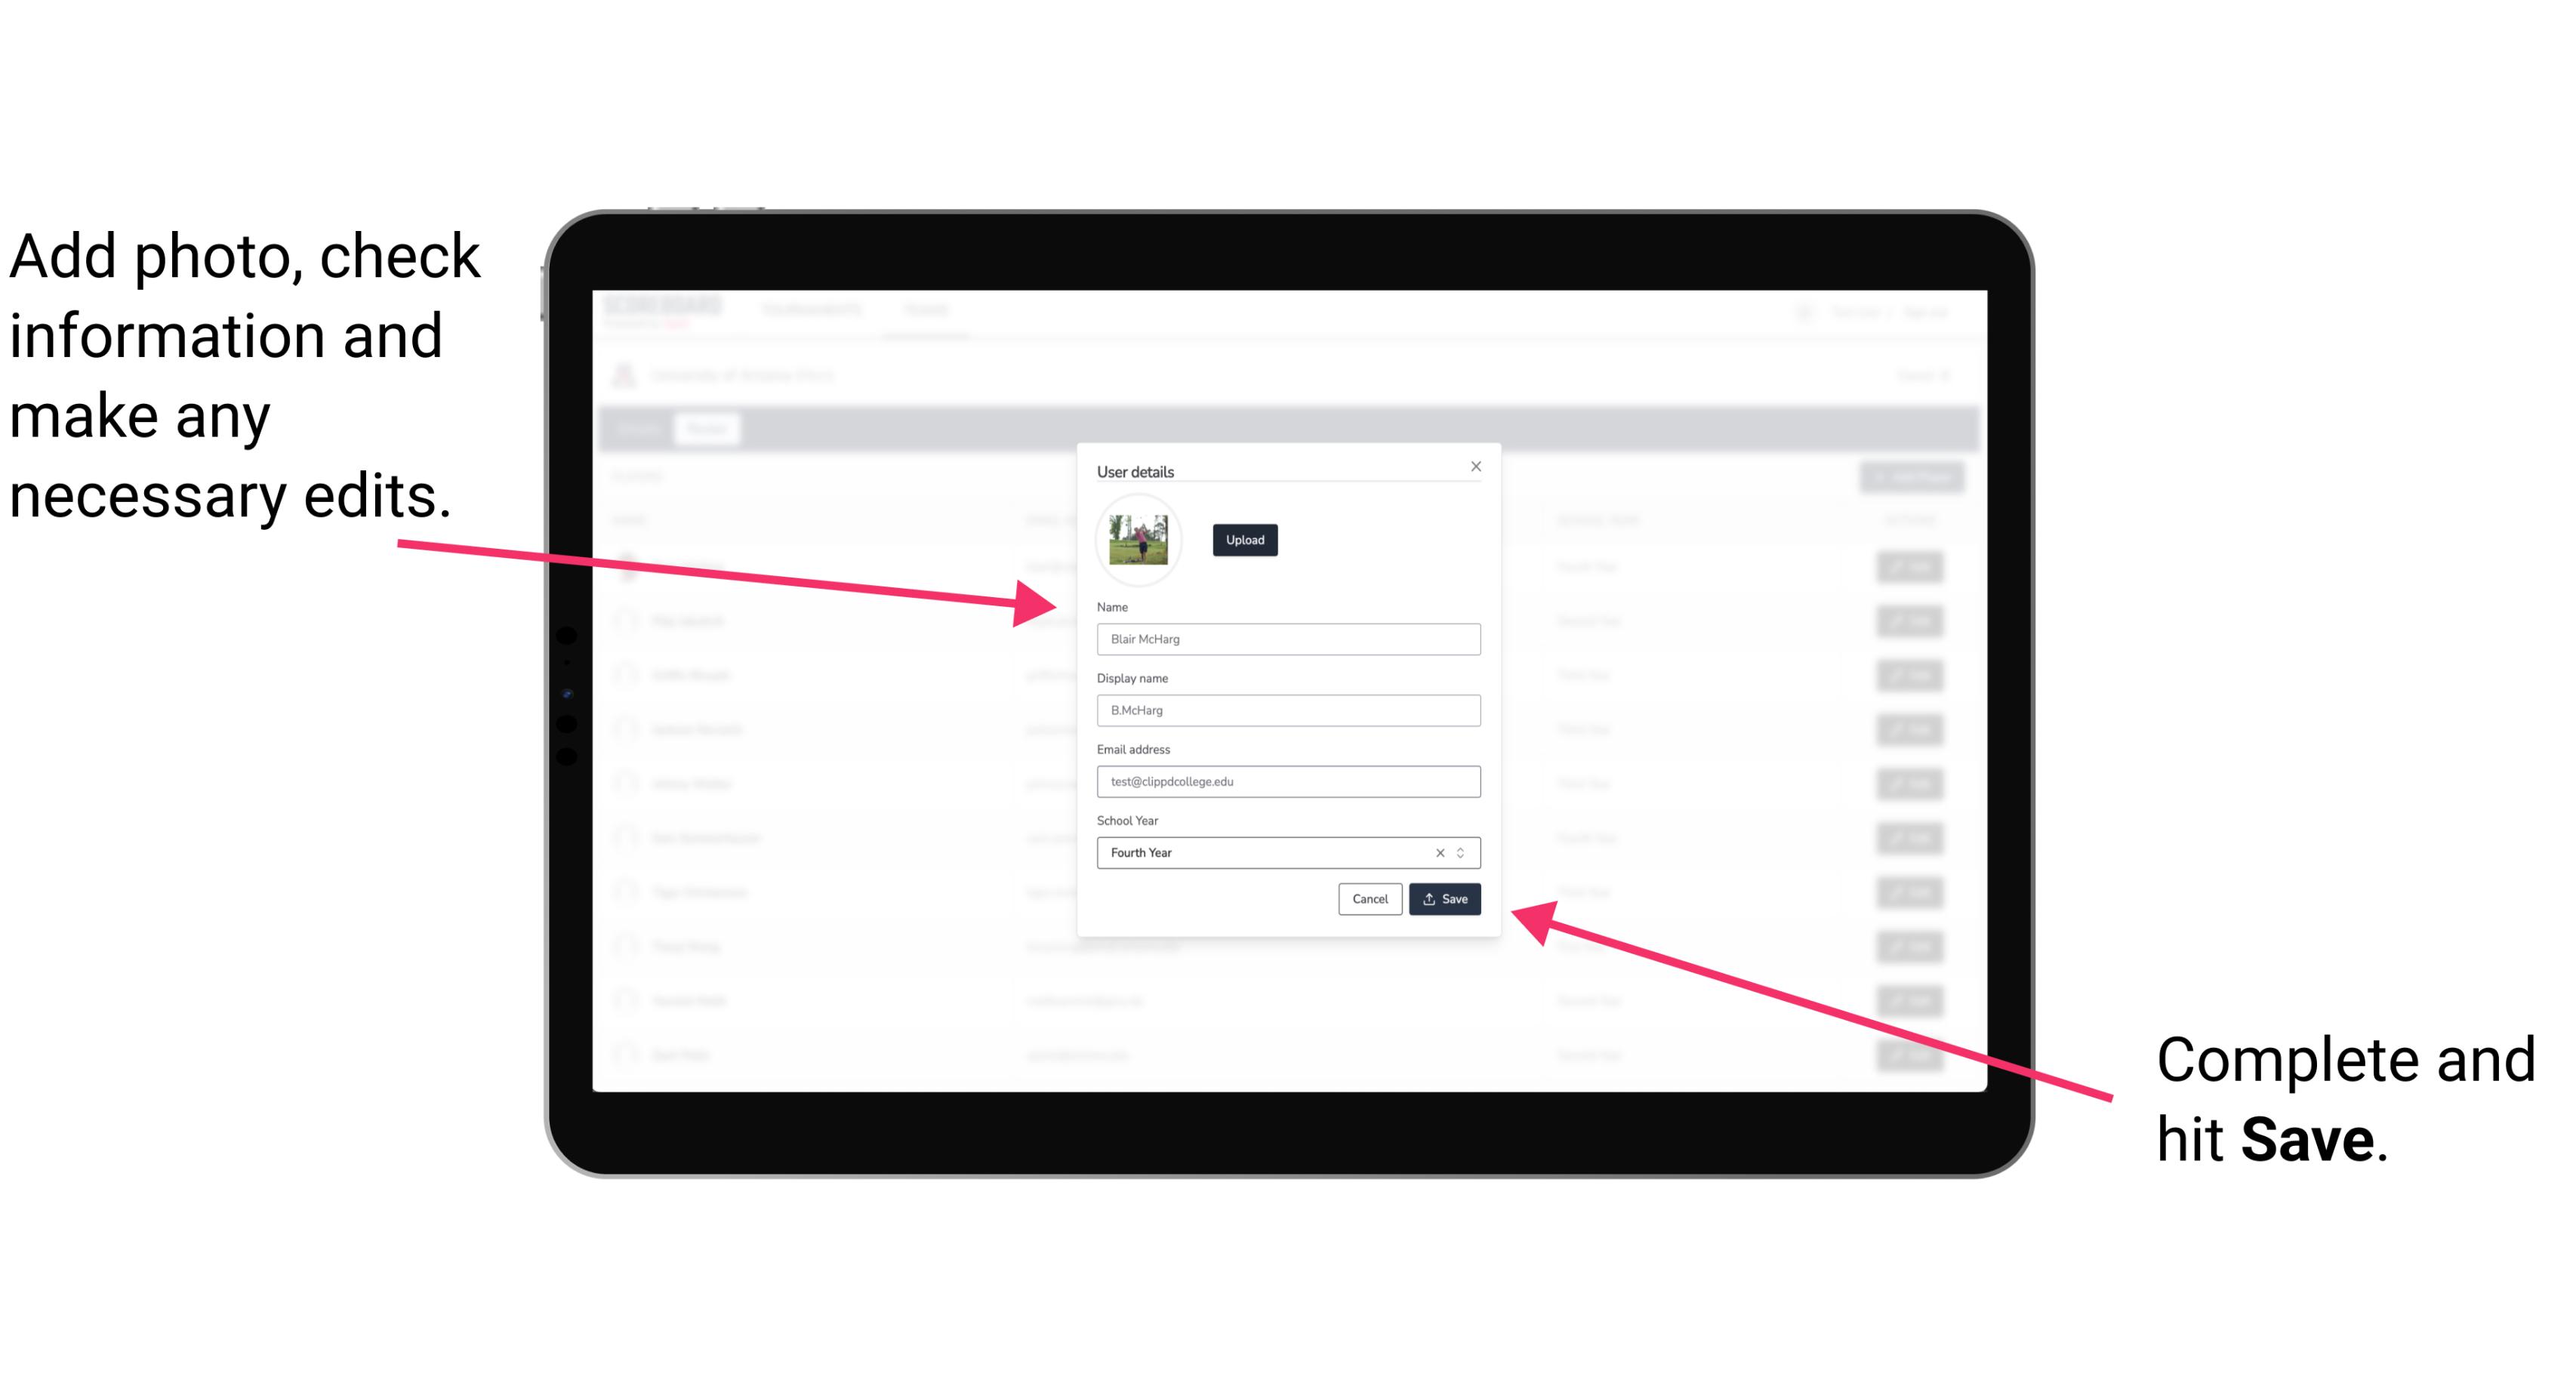This screenshot has height=1386, width=2576.
Task: Toggle display name field edit mode
Action: click(1289, 710)
